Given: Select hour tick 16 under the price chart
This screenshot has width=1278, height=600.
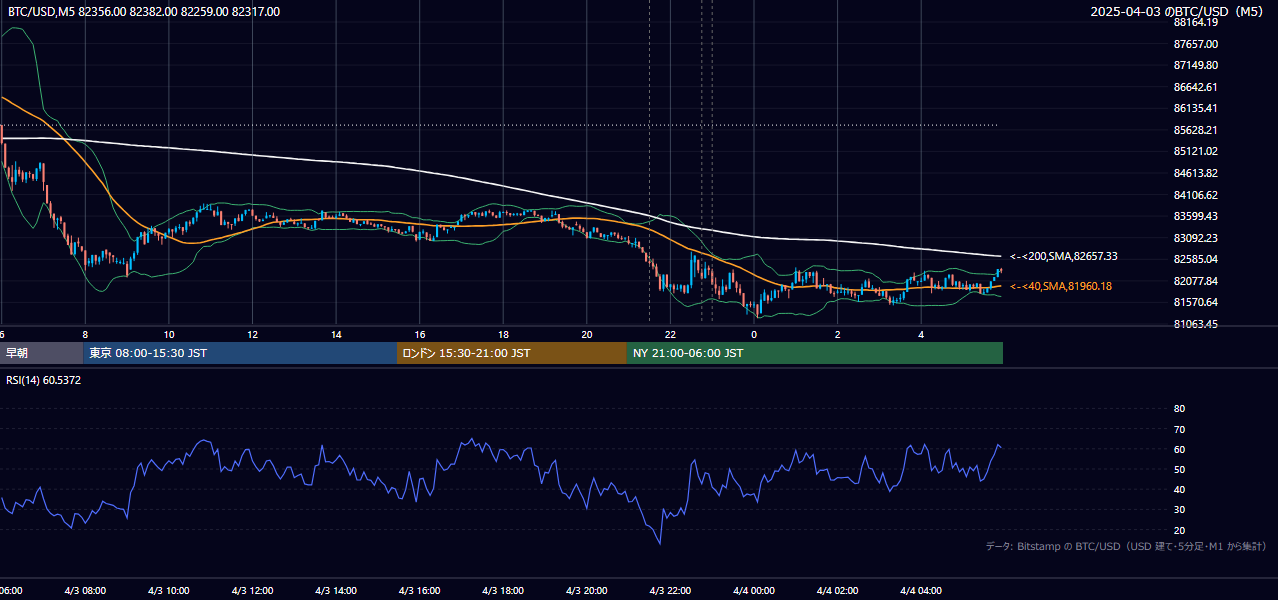Looking at the screenshot, I should pos(420,334).
